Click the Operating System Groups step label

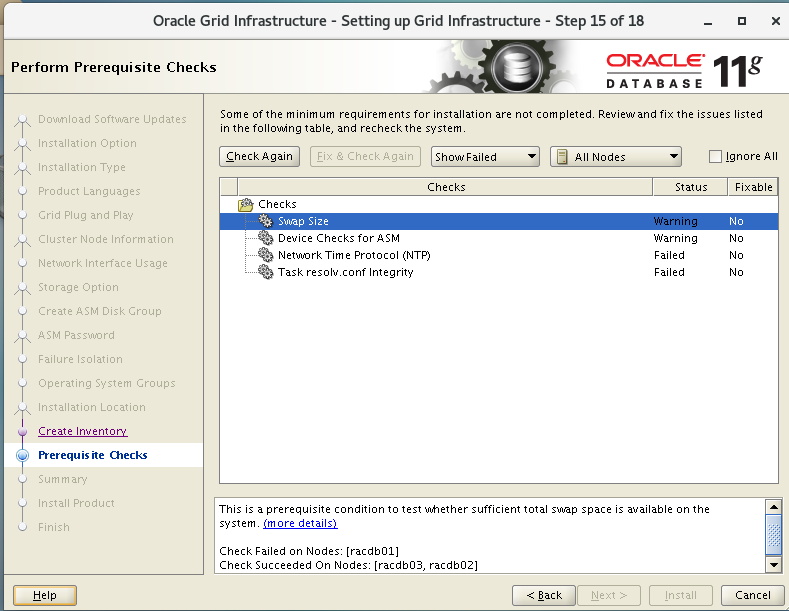point(107,384)
